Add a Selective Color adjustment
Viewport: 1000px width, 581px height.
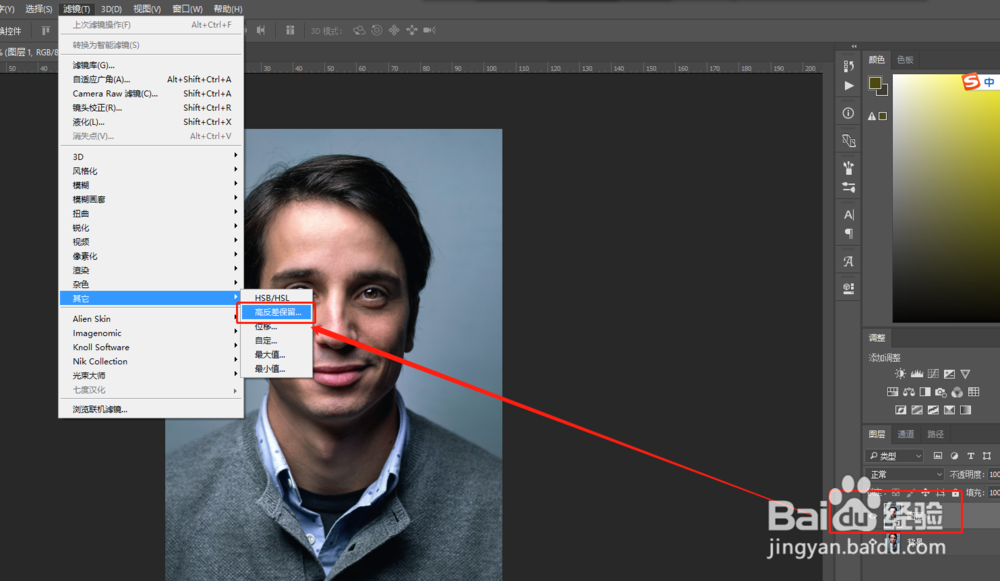click(x=950, y=409)
